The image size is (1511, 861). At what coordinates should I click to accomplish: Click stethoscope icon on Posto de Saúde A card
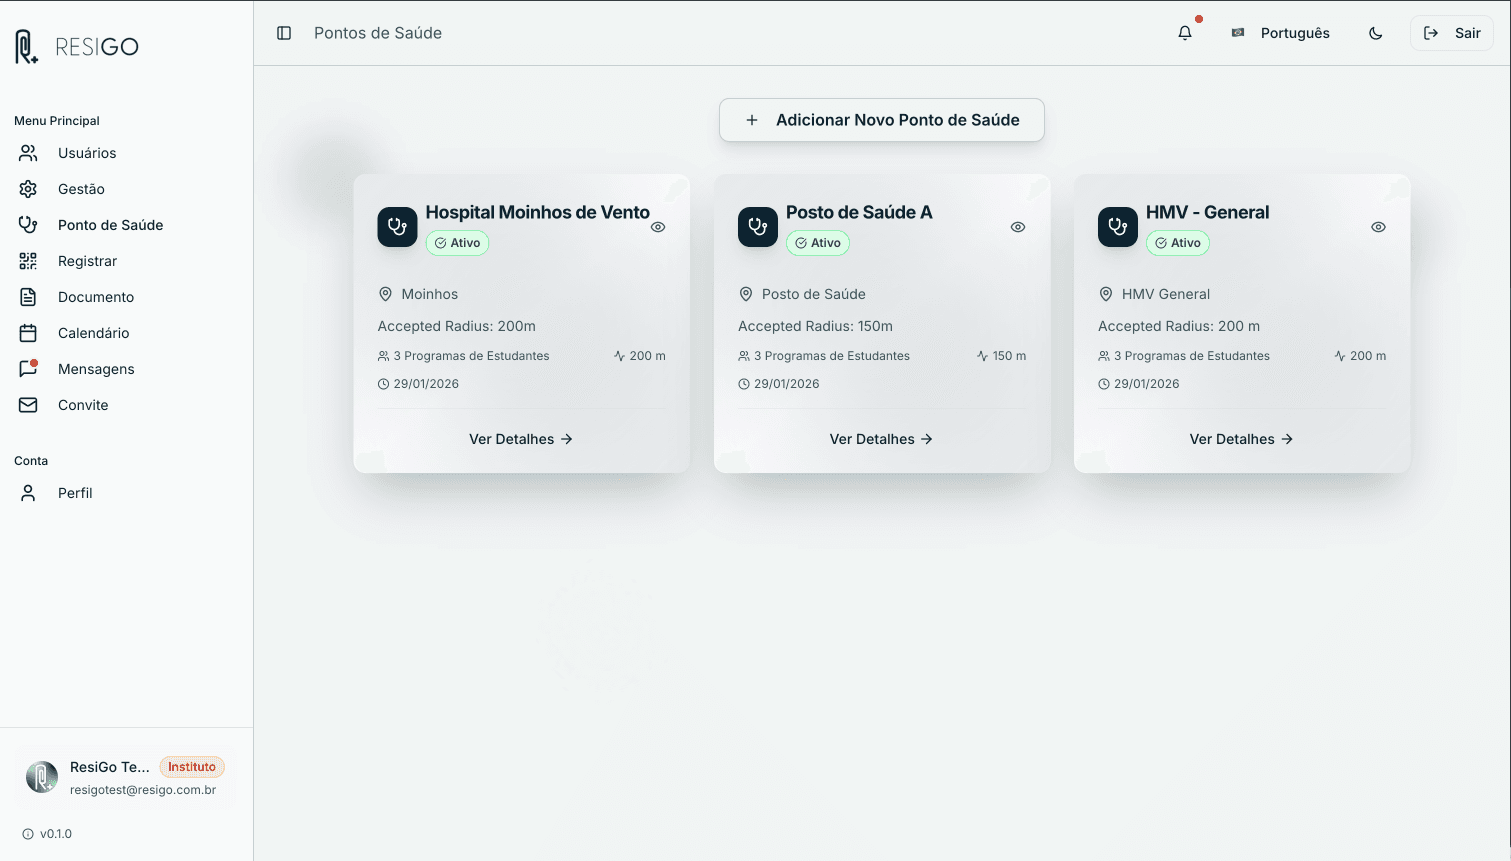click(x=758, y=227)
